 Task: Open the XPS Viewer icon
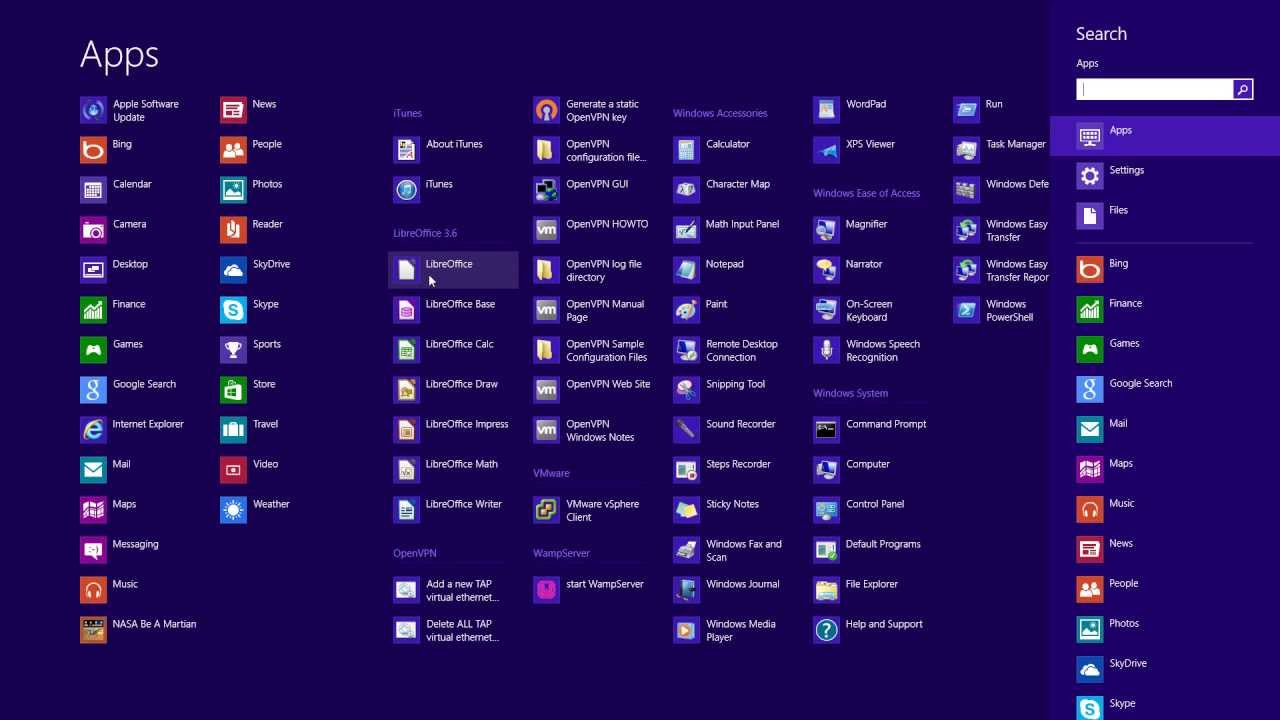coord(826,150)
